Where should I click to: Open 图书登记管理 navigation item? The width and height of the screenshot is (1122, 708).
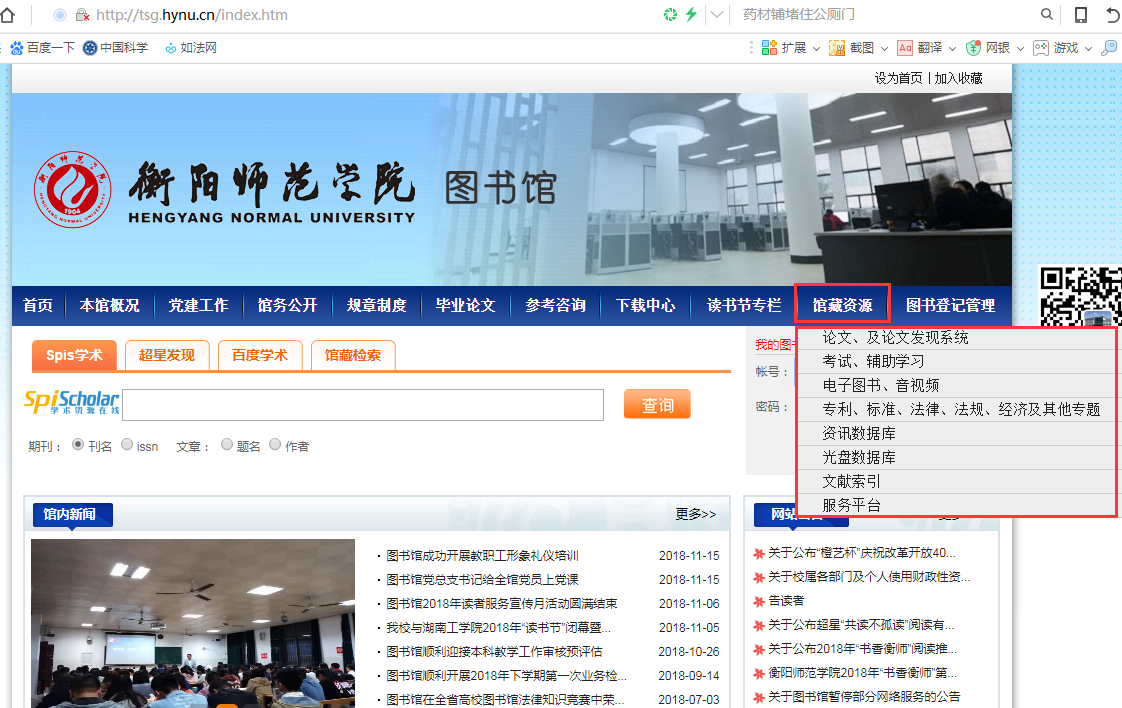[950, 306]
